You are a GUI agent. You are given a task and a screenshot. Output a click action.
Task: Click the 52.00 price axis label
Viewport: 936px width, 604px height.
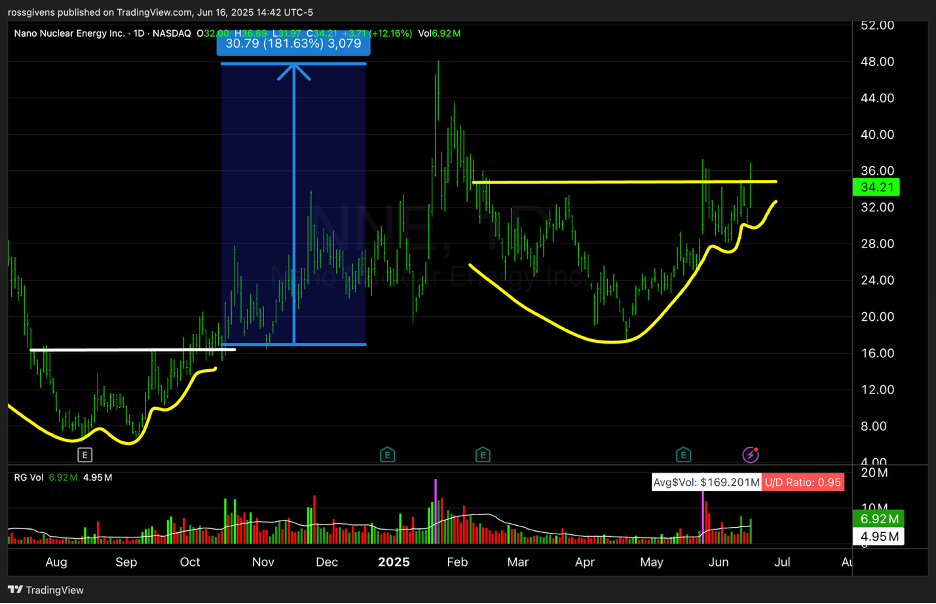coord(877,26)
